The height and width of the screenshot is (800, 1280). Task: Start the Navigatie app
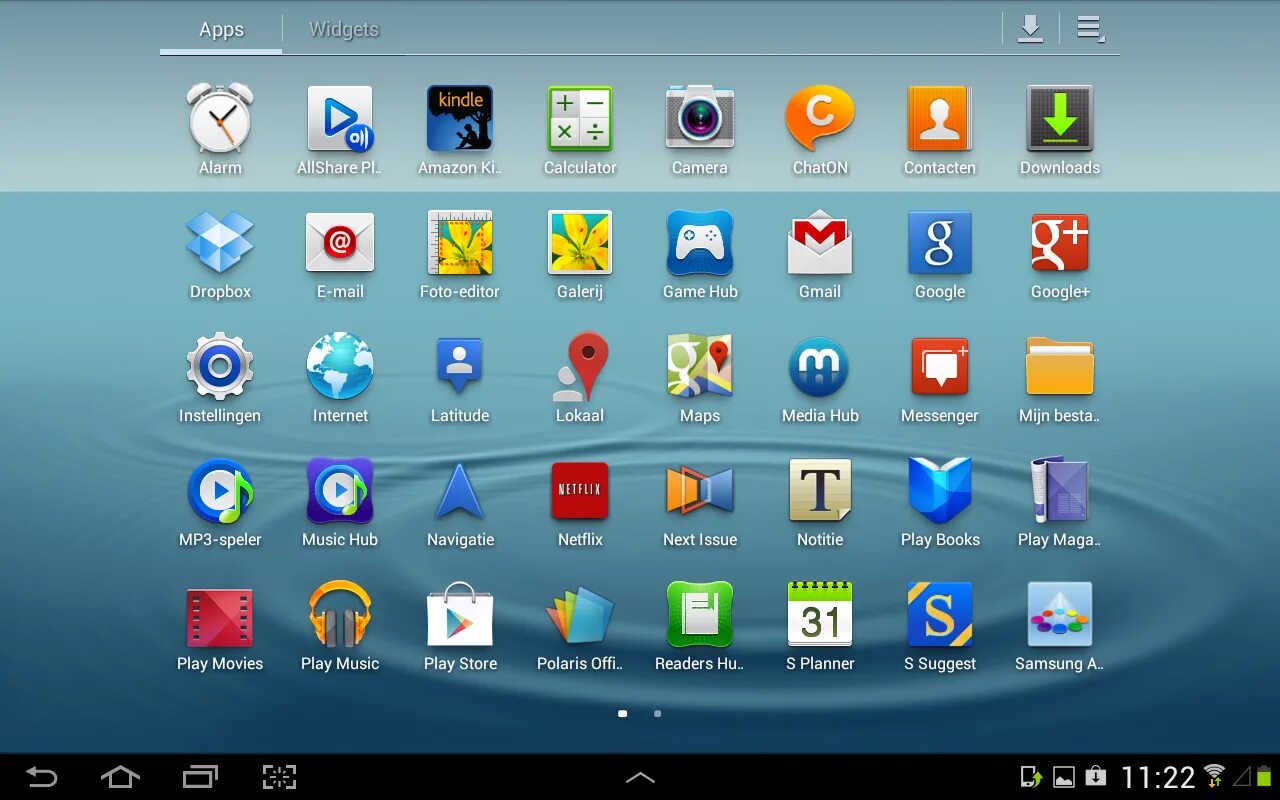click(460, 491)
